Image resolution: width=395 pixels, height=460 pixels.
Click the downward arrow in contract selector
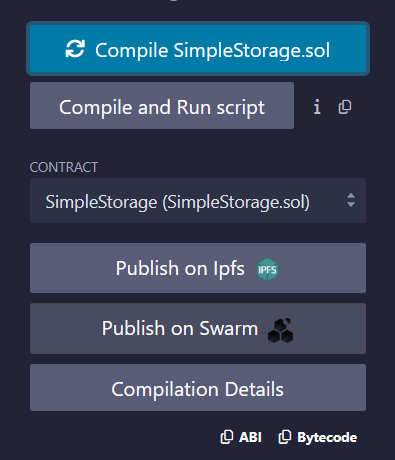(351, 204)
